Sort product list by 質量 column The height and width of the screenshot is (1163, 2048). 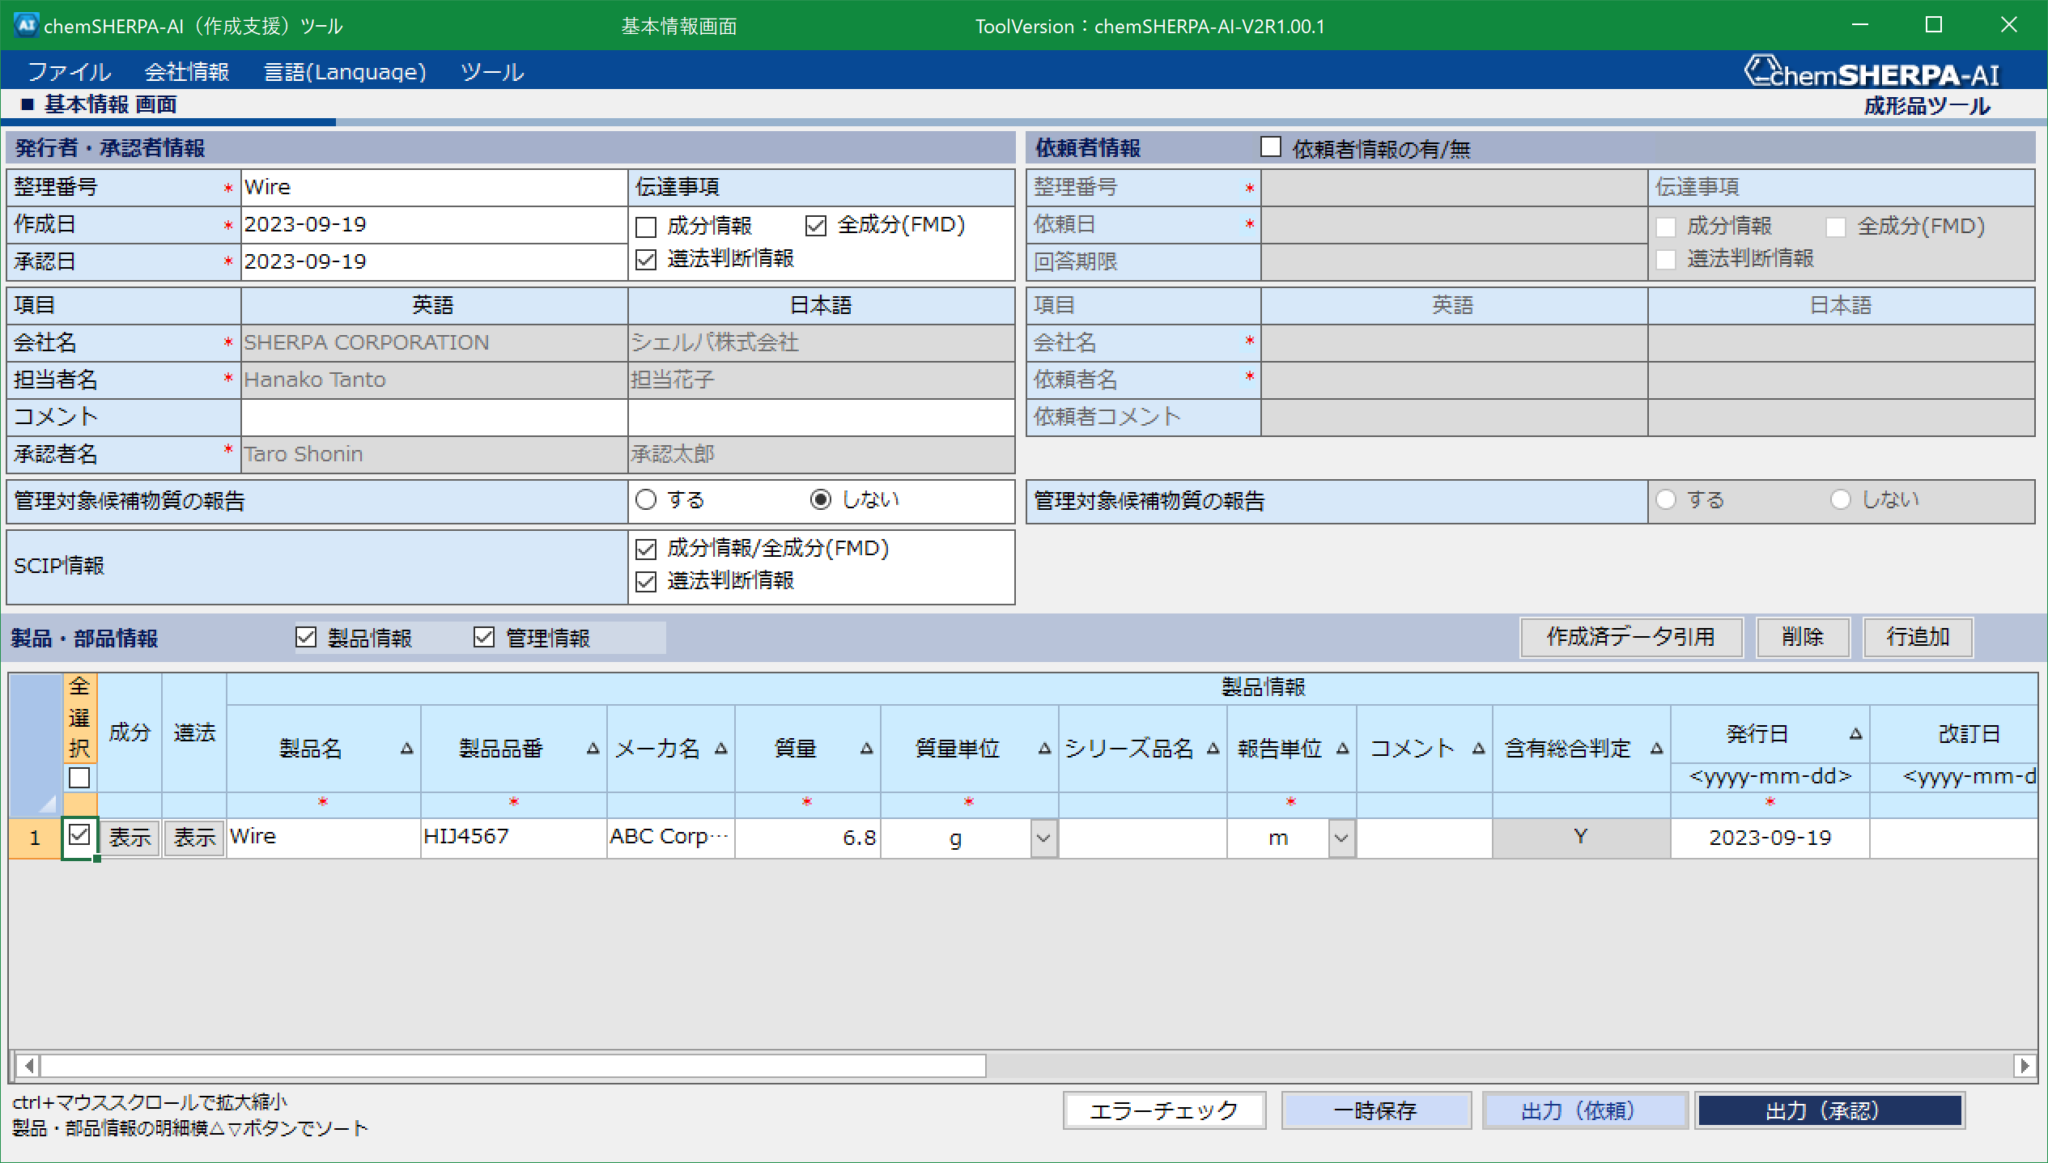click(x=866, y=747)
